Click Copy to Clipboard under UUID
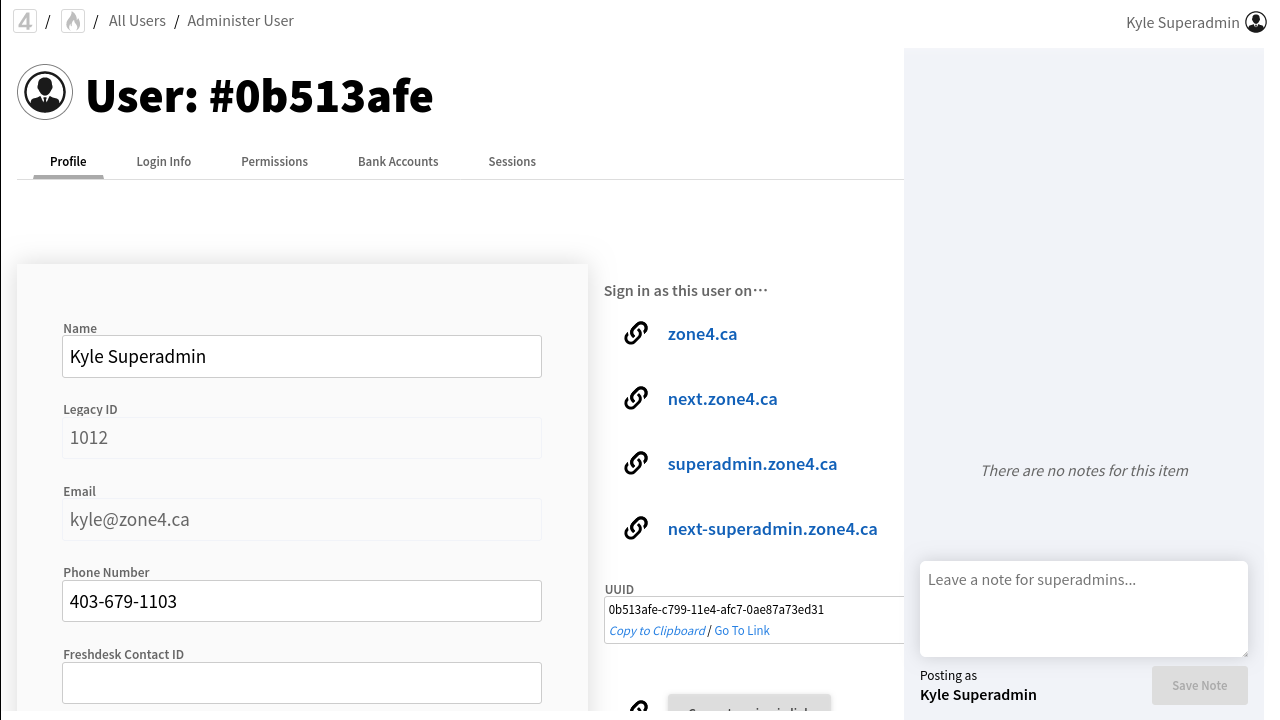 click(x=656, y=631)
